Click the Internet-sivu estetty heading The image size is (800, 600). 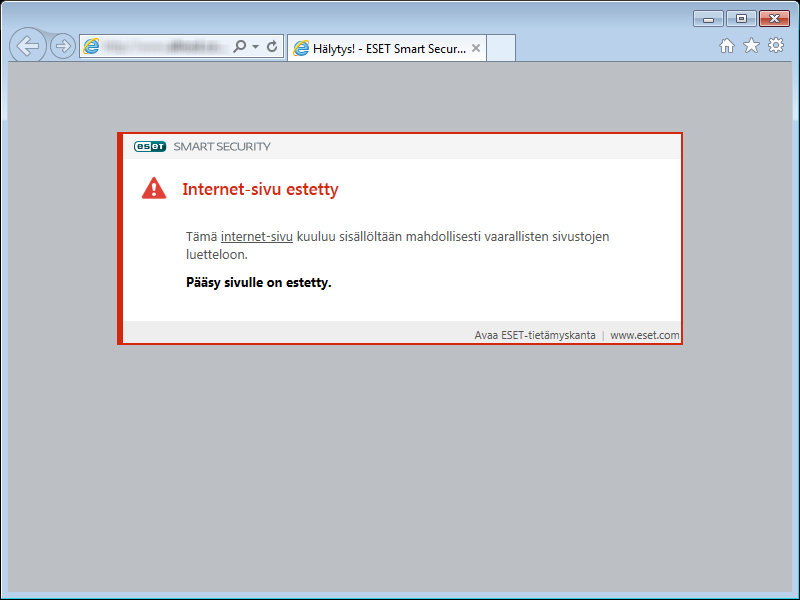[x=260, y=189]
